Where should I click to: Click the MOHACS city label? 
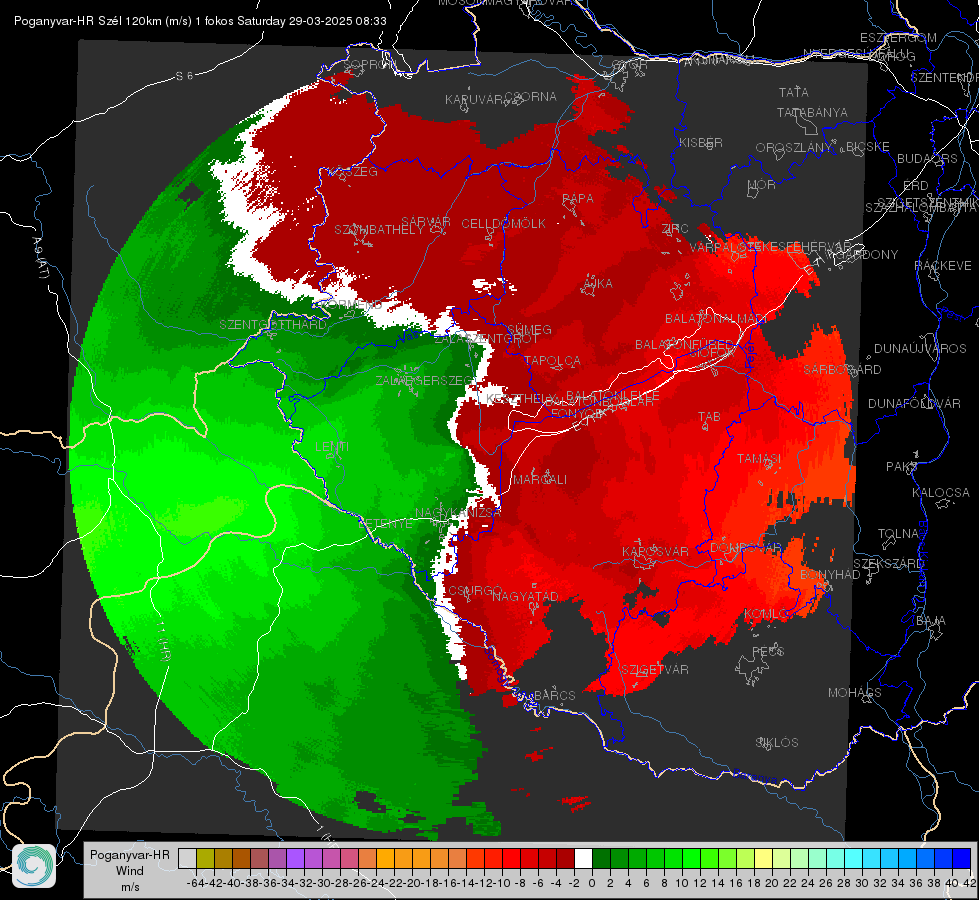tap(854, 693)
